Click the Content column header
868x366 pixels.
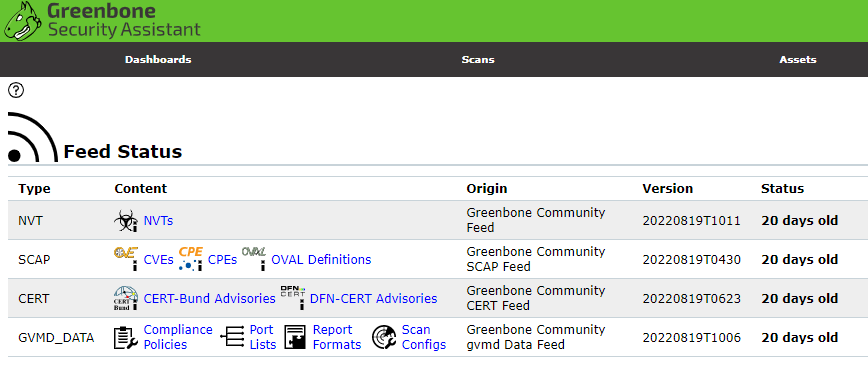click(141, 189)
